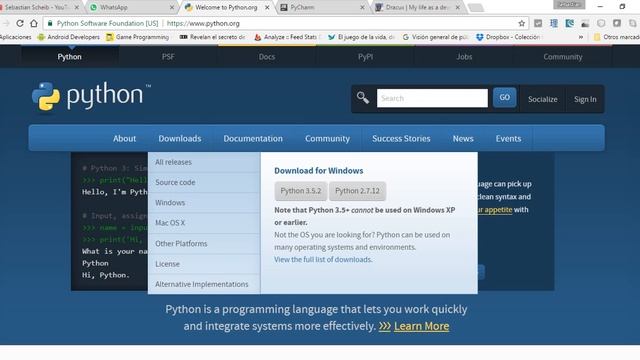Select the PSF top navigation item
Viewport: 640px width, 360px height.
[x=168, y=57]
